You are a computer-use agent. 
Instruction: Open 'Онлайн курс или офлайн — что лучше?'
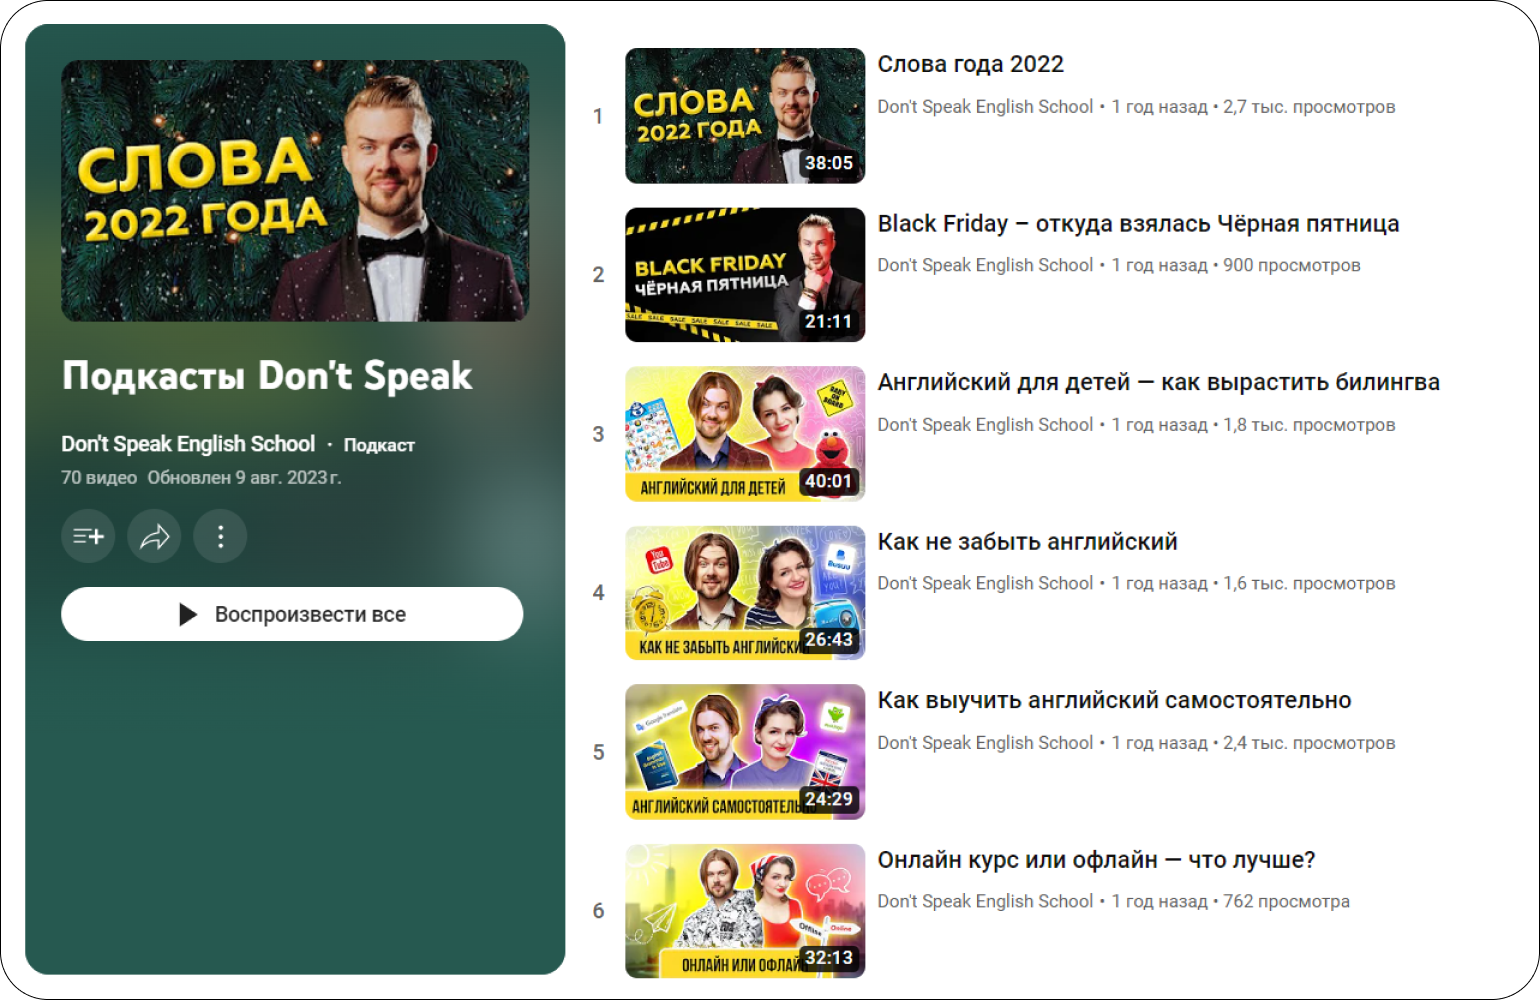click(1097, 860)
